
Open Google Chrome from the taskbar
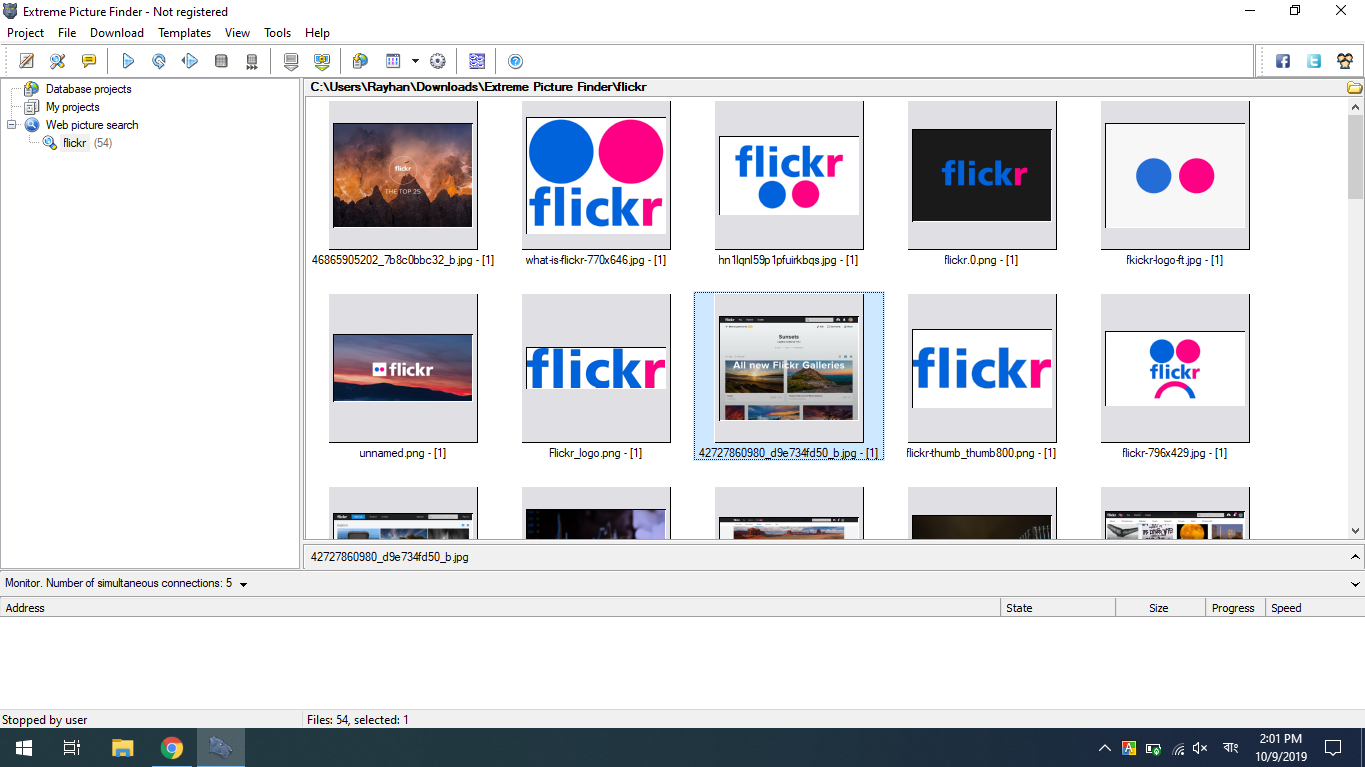(172, 748)
